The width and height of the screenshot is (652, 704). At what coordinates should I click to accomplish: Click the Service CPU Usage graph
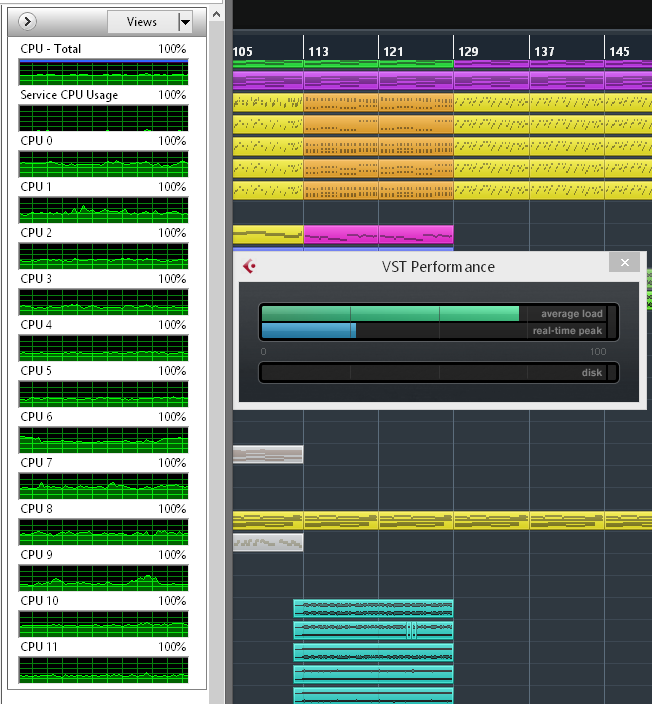(x=103, y=119)
